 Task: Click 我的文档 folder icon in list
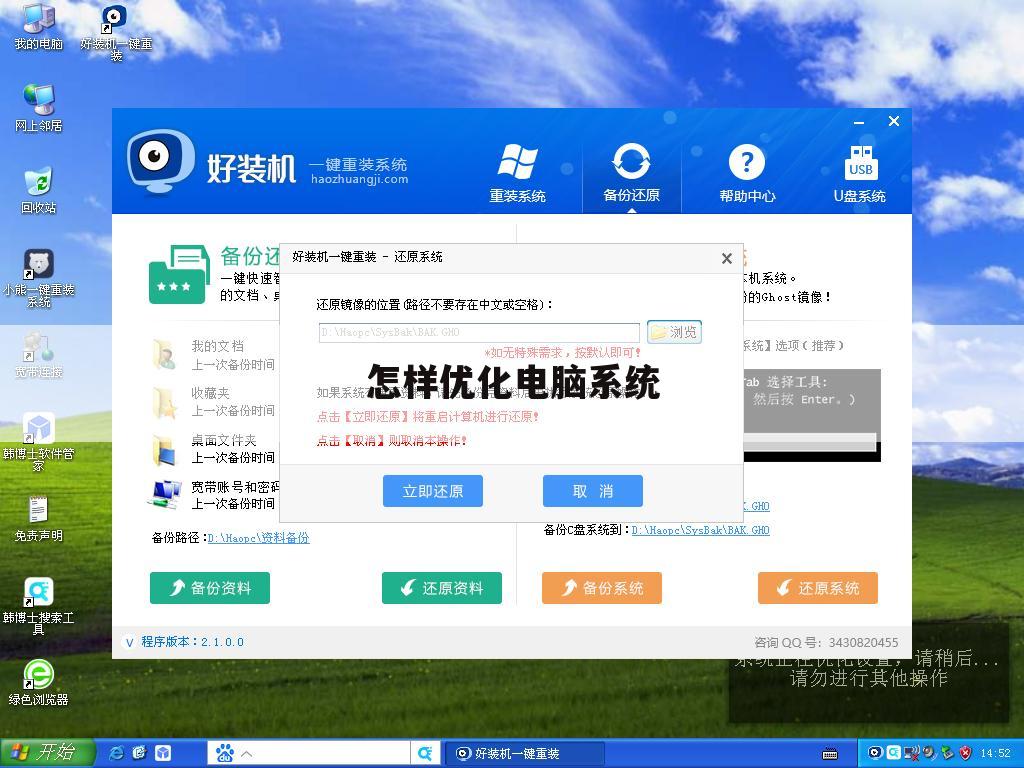pos(164,355)
